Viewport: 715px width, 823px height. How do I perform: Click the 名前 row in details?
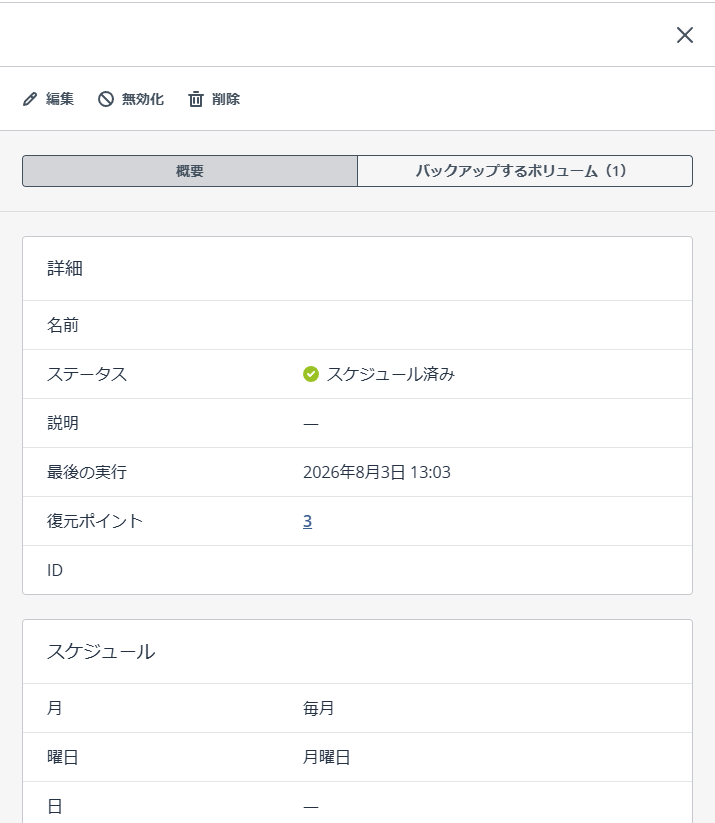coord(358,325)
